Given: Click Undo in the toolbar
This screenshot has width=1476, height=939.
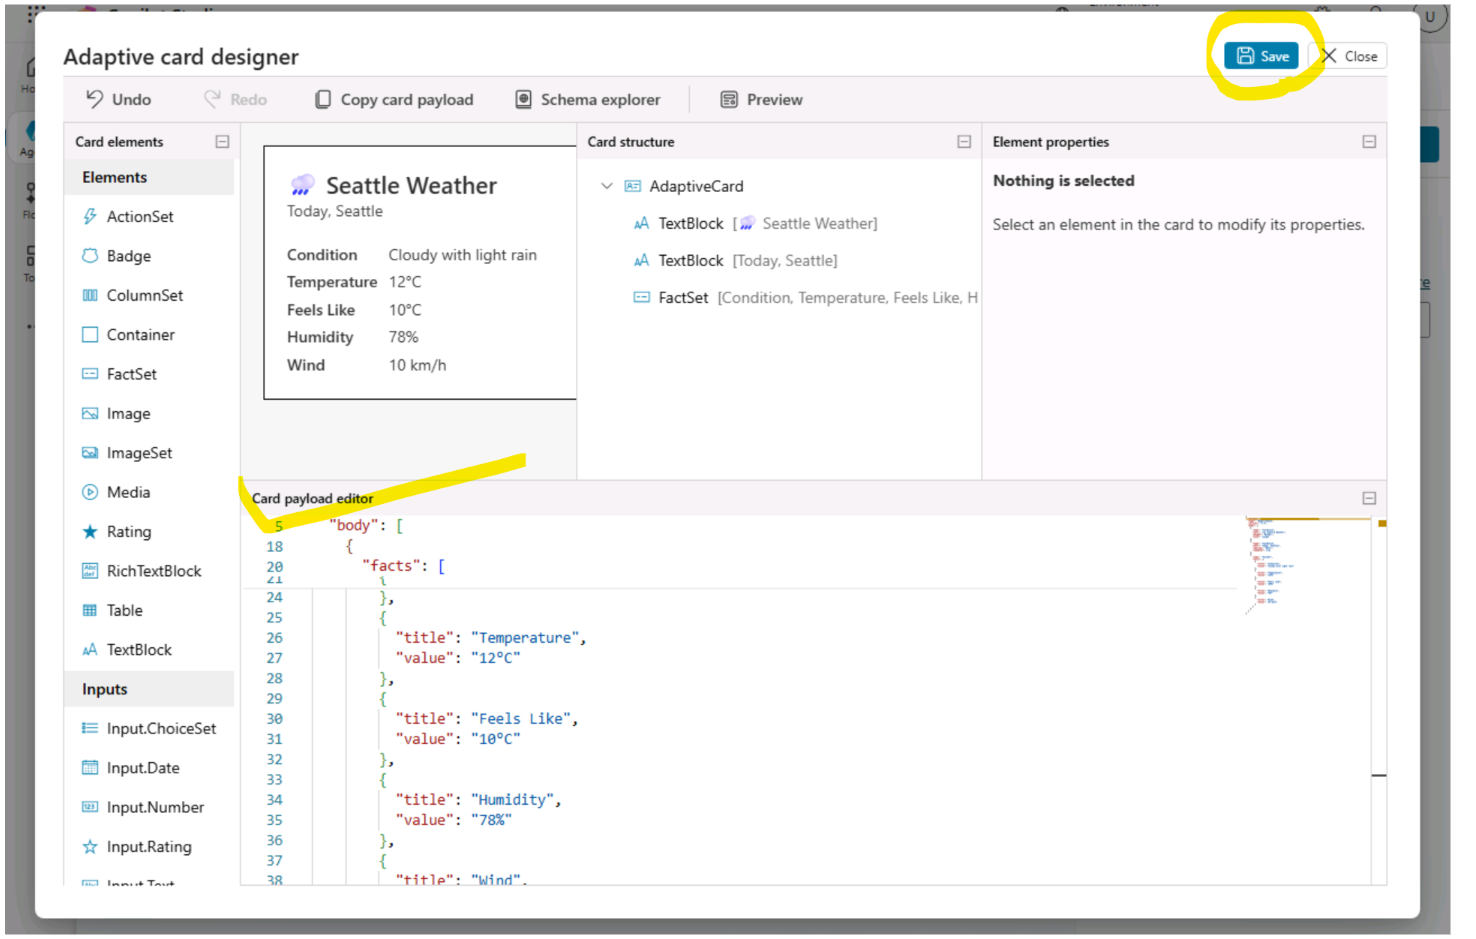Looking at the screenshot, I should (118, 99).
